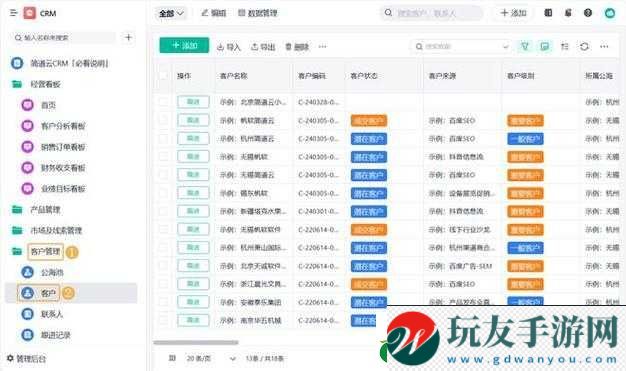The height and width of the screenshot is (371, 626).
Task: Click the 客户状态 column header
Action: pos(364,75)
